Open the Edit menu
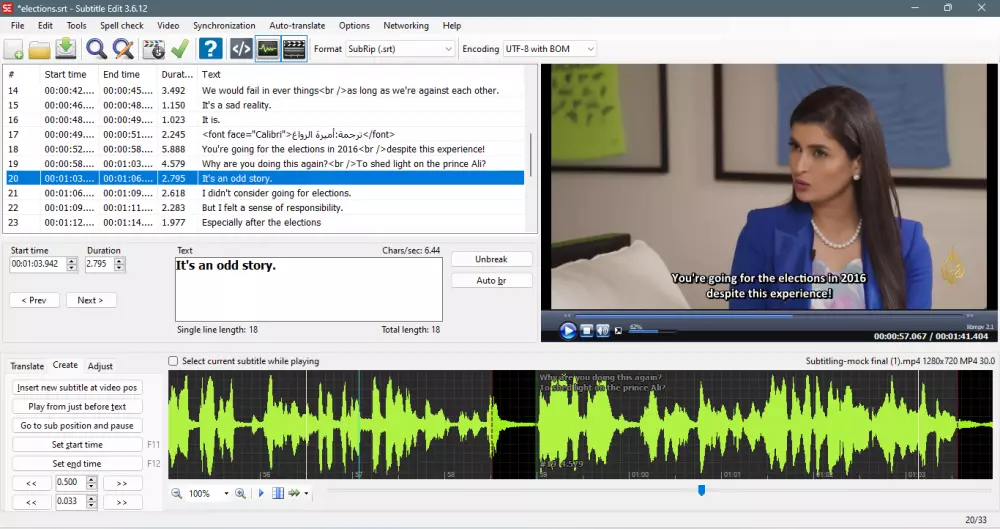Screen dimensions: 1000x529 pyautogui.click(x=45, y=26)
